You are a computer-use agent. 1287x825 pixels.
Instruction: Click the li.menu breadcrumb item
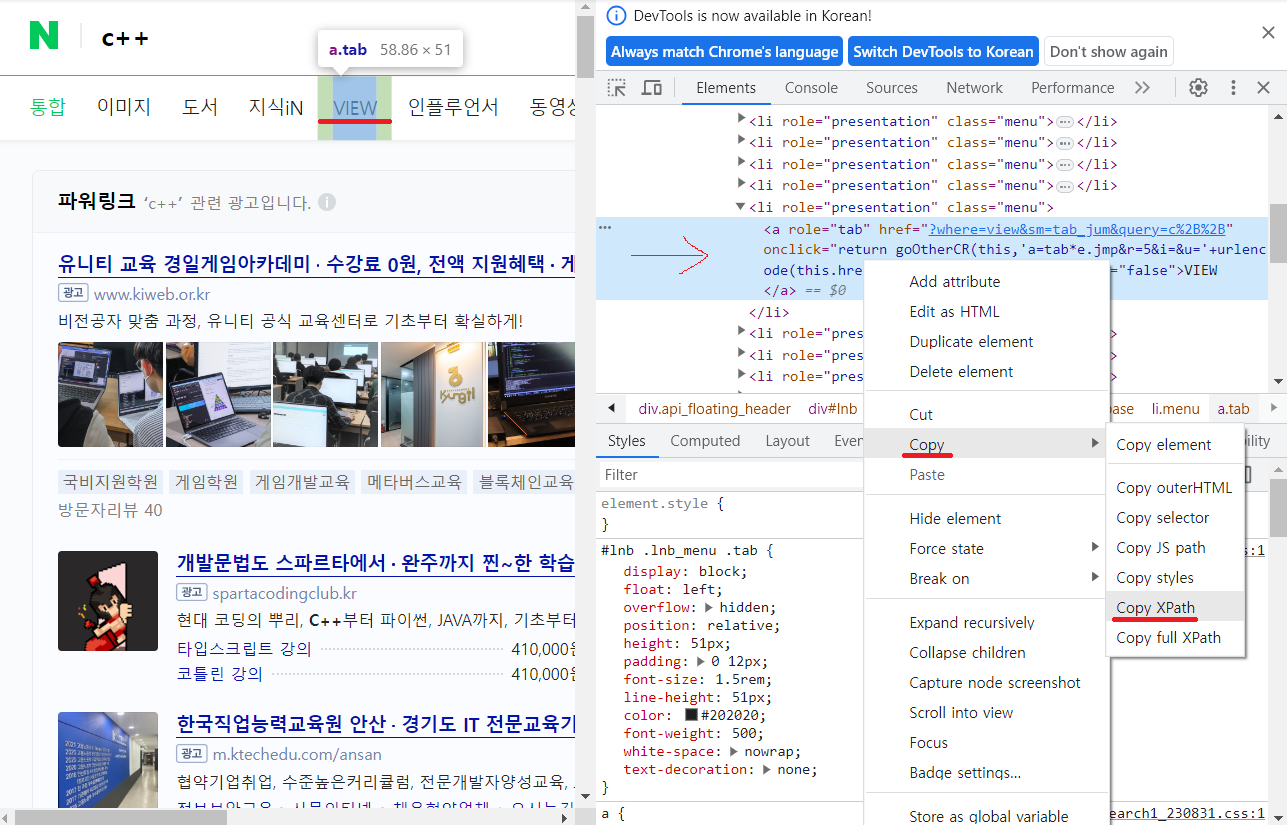(x=1175, y=408)
